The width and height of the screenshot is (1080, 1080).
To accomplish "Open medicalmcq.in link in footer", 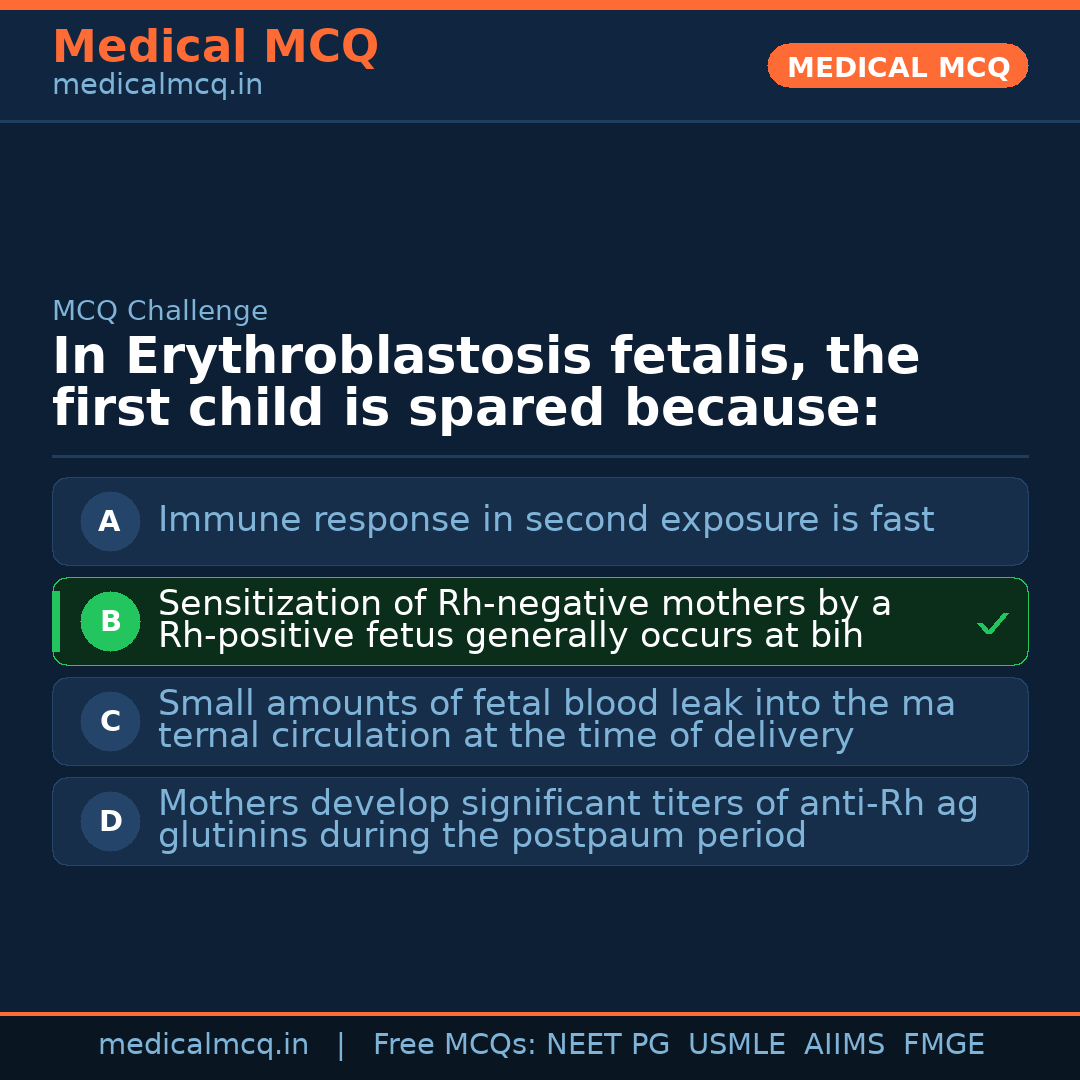I will (203, 1045).
